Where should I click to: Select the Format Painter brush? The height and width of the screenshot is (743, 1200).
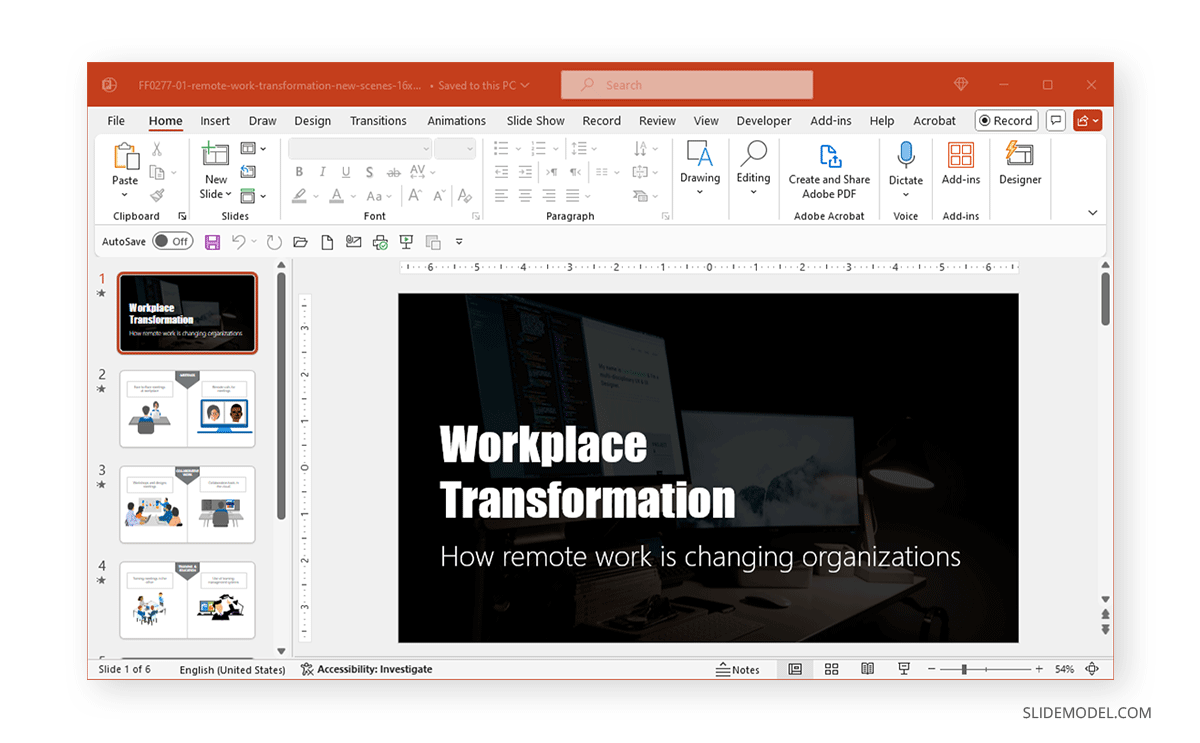tap(157, 196)
